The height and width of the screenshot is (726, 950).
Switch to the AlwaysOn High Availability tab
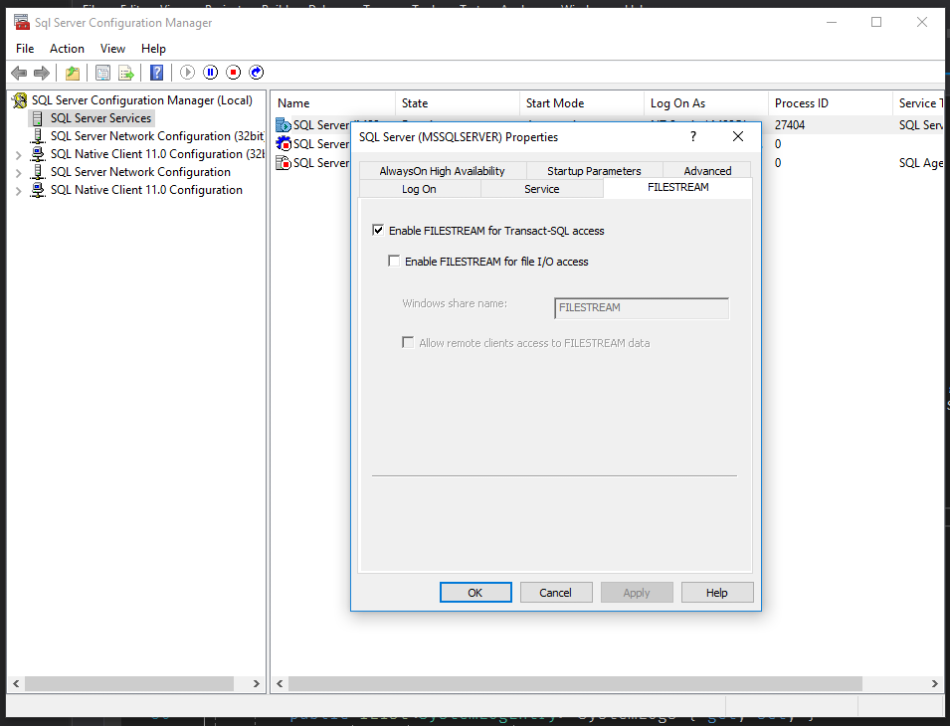click(442, 171)
